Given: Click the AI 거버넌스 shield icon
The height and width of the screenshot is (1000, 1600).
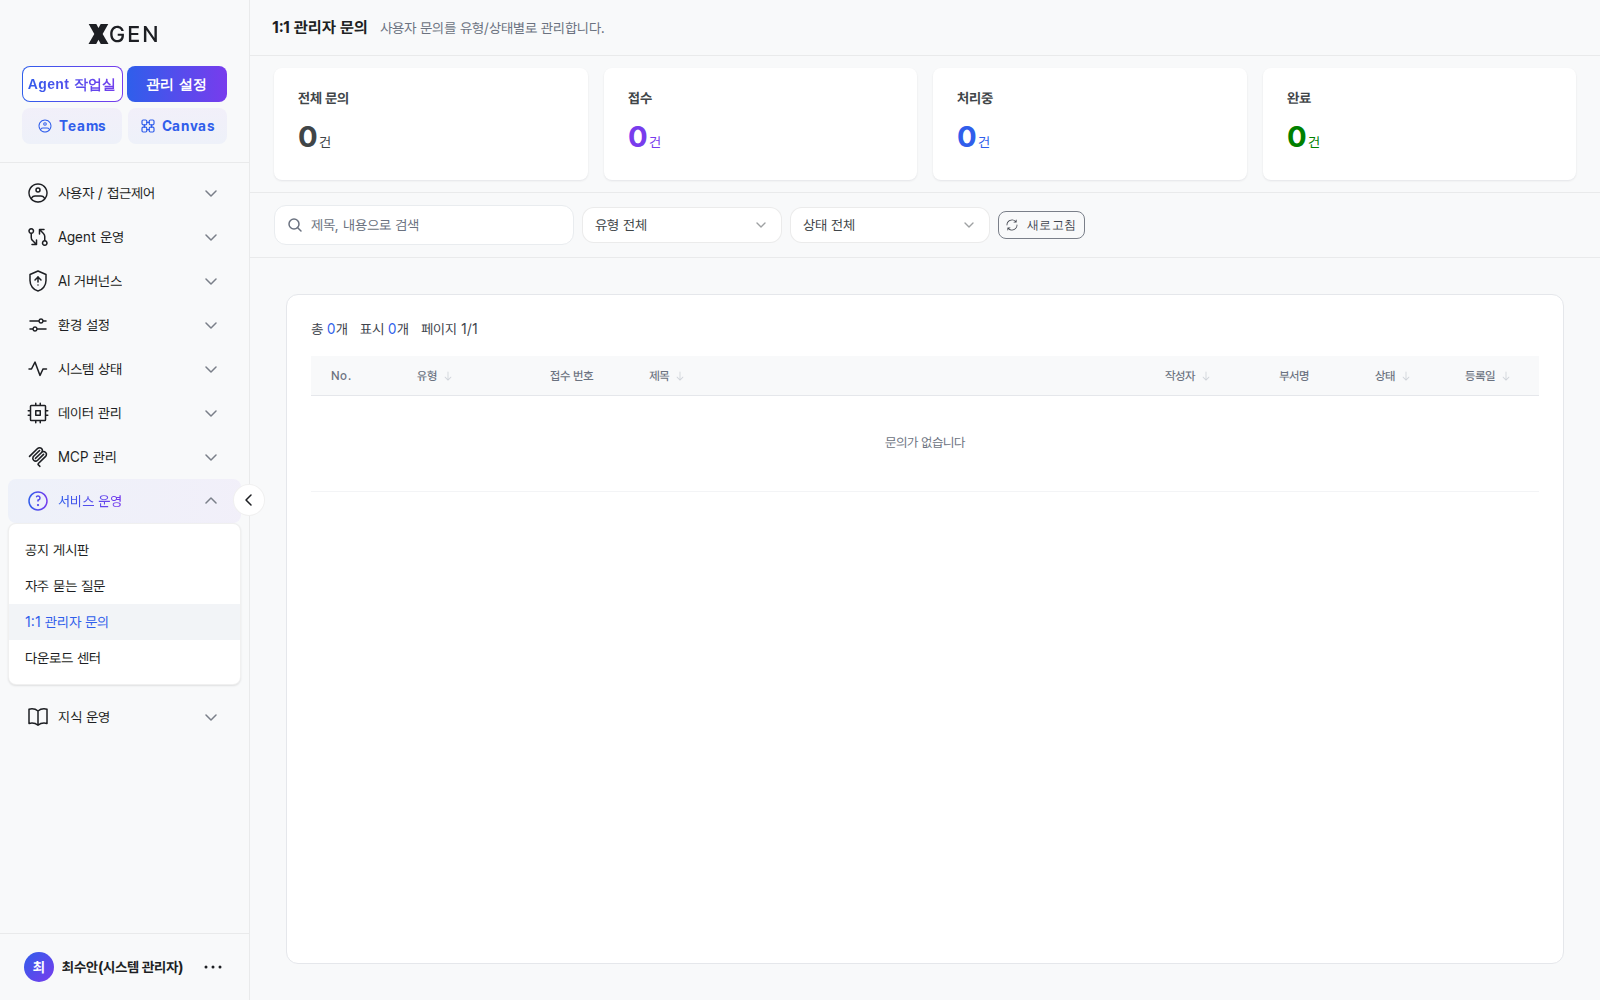Looking at the screenshot, I should pos(38,281).
